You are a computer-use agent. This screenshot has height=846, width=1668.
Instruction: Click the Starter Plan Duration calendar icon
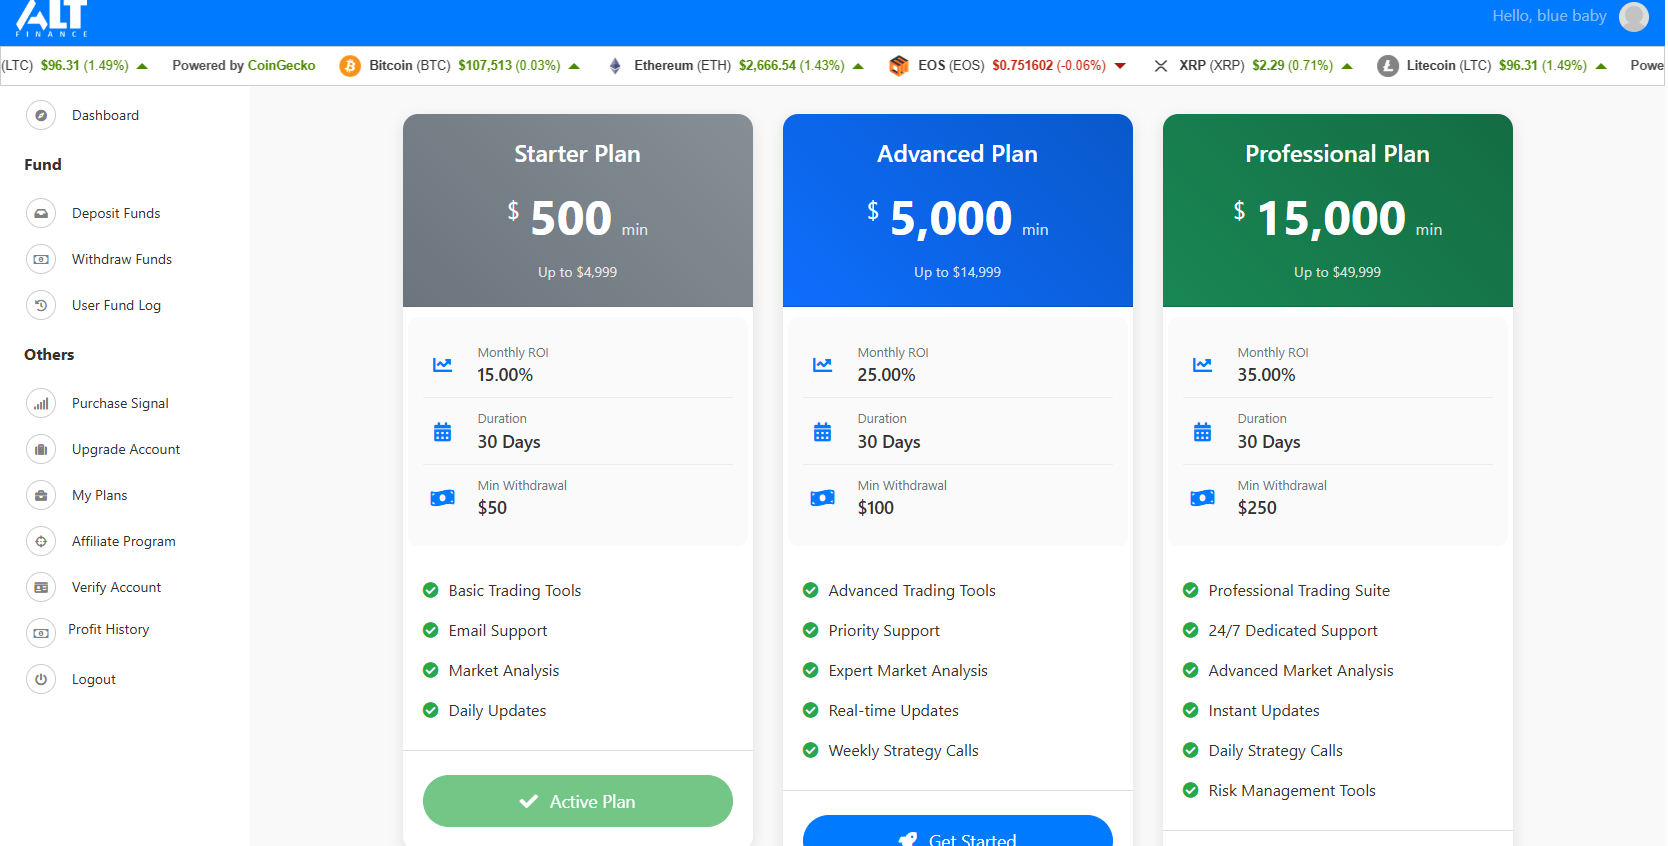pos(442,432)
